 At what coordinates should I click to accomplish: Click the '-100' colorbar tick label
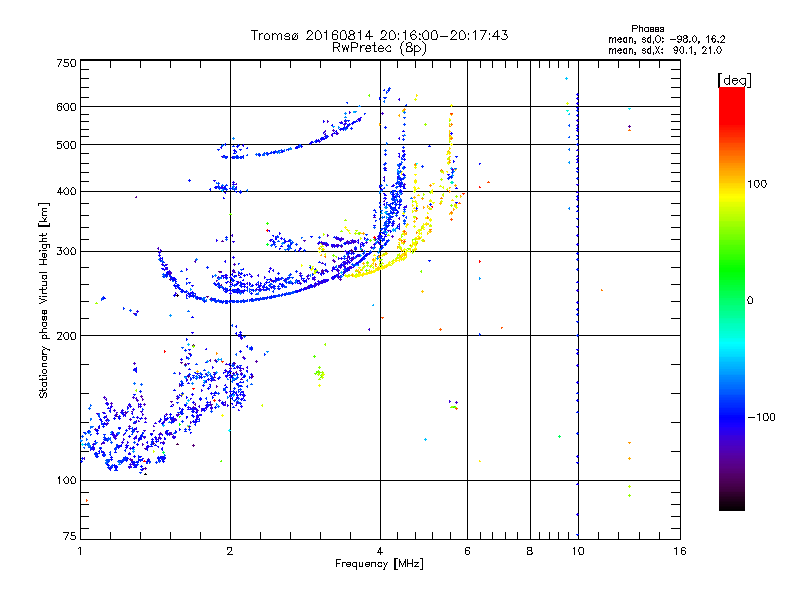point(762,417)
